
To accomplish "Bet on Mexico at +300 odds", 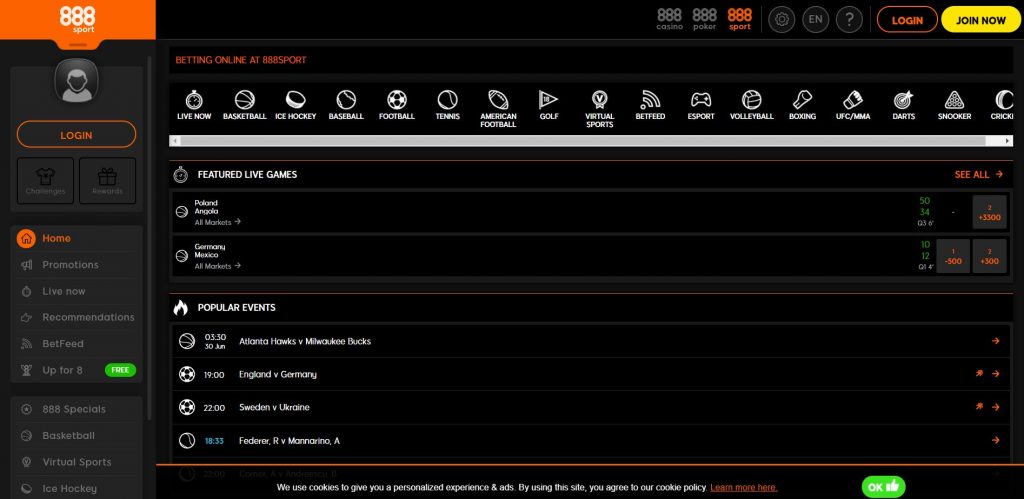I will (989, 256).
